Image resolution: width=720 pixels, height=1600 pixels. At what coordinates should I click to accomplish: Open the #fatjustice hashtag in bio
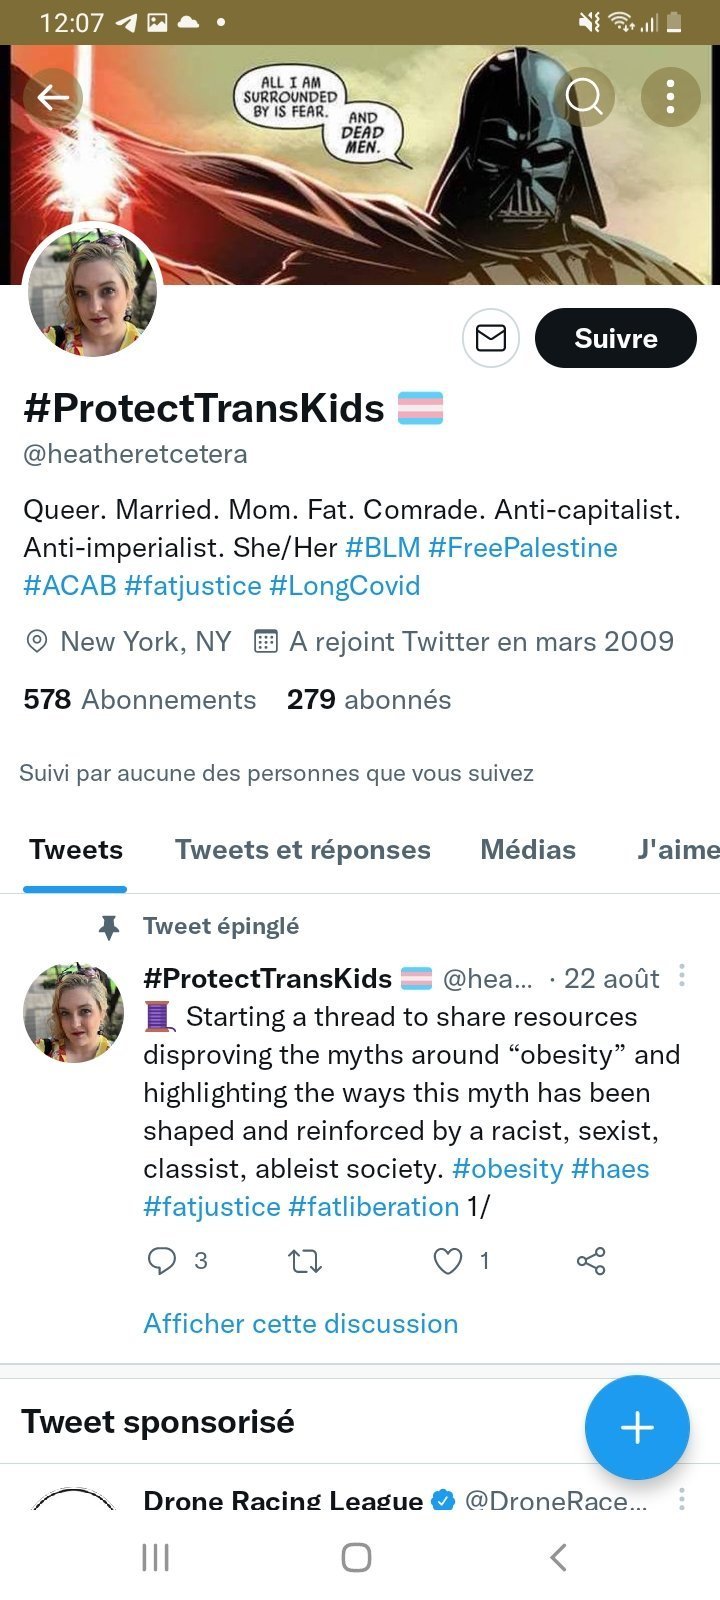pos(193,586)
